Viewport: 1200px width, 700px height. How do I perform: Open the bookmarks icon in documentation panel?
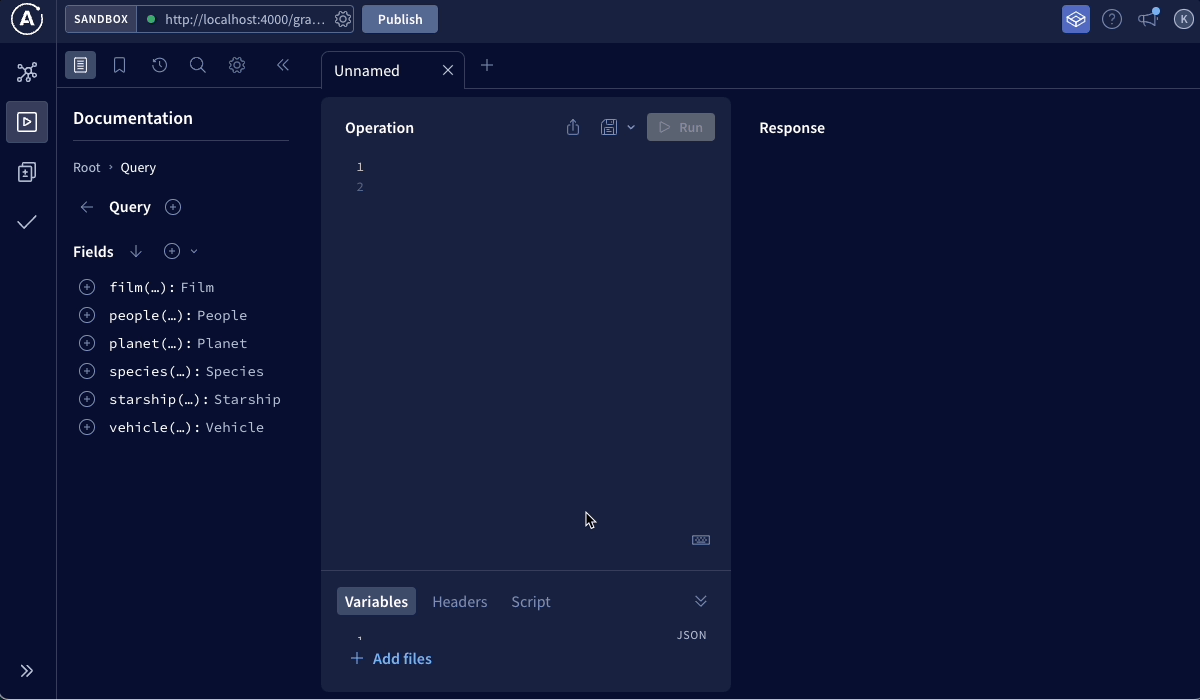click(x=119, y=65)
